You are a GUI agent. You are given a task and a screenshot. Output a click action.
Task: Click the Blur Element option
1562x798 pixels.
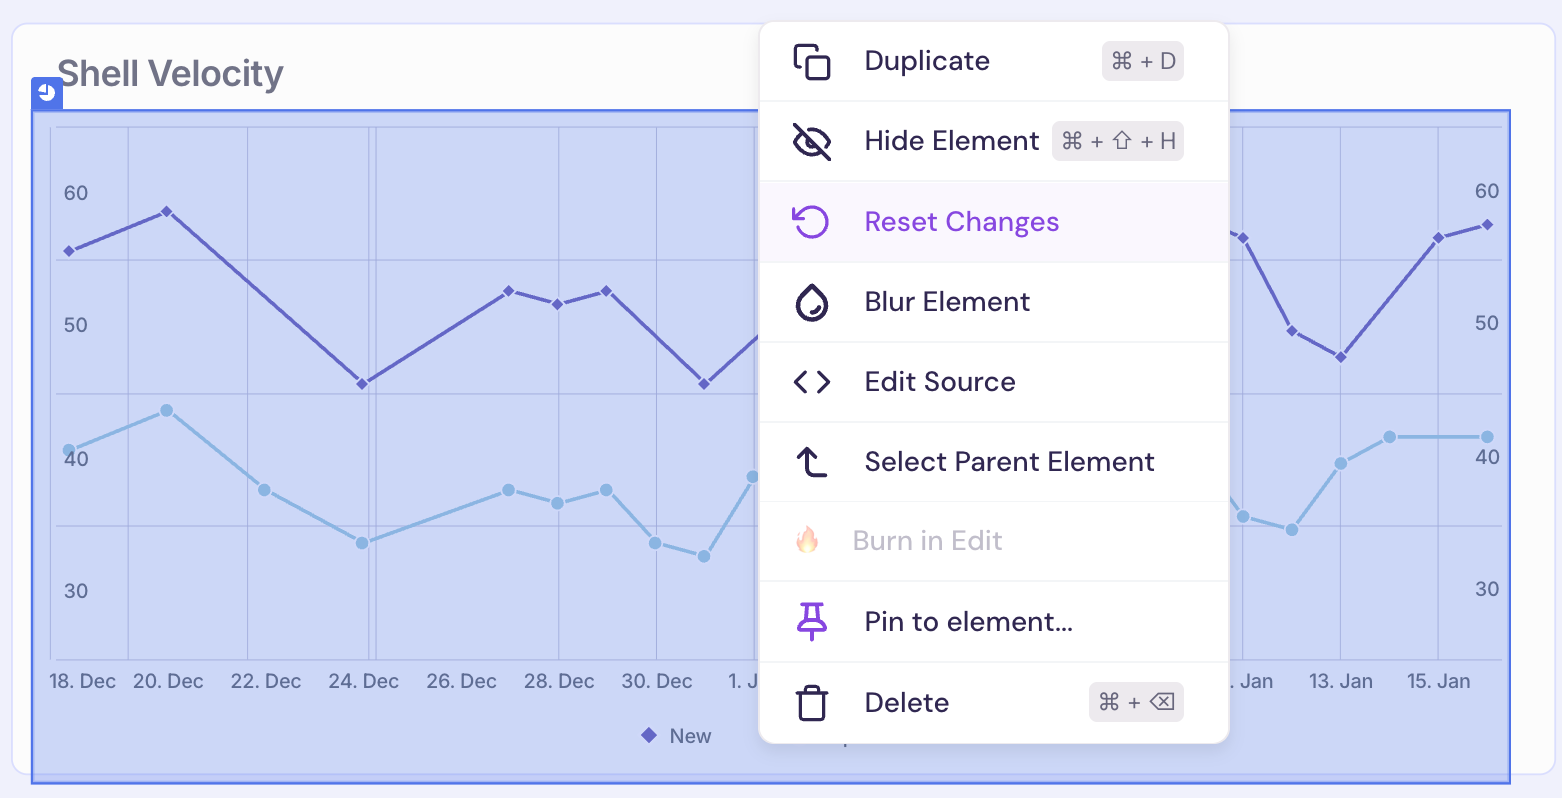[x=946, y=301]
